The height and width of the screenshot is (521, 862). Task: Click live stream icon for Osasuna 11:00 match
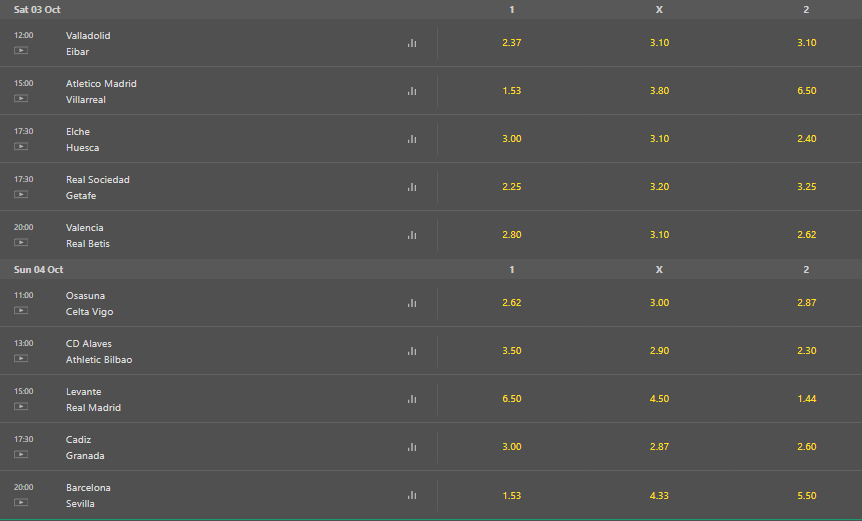(21, 311)
